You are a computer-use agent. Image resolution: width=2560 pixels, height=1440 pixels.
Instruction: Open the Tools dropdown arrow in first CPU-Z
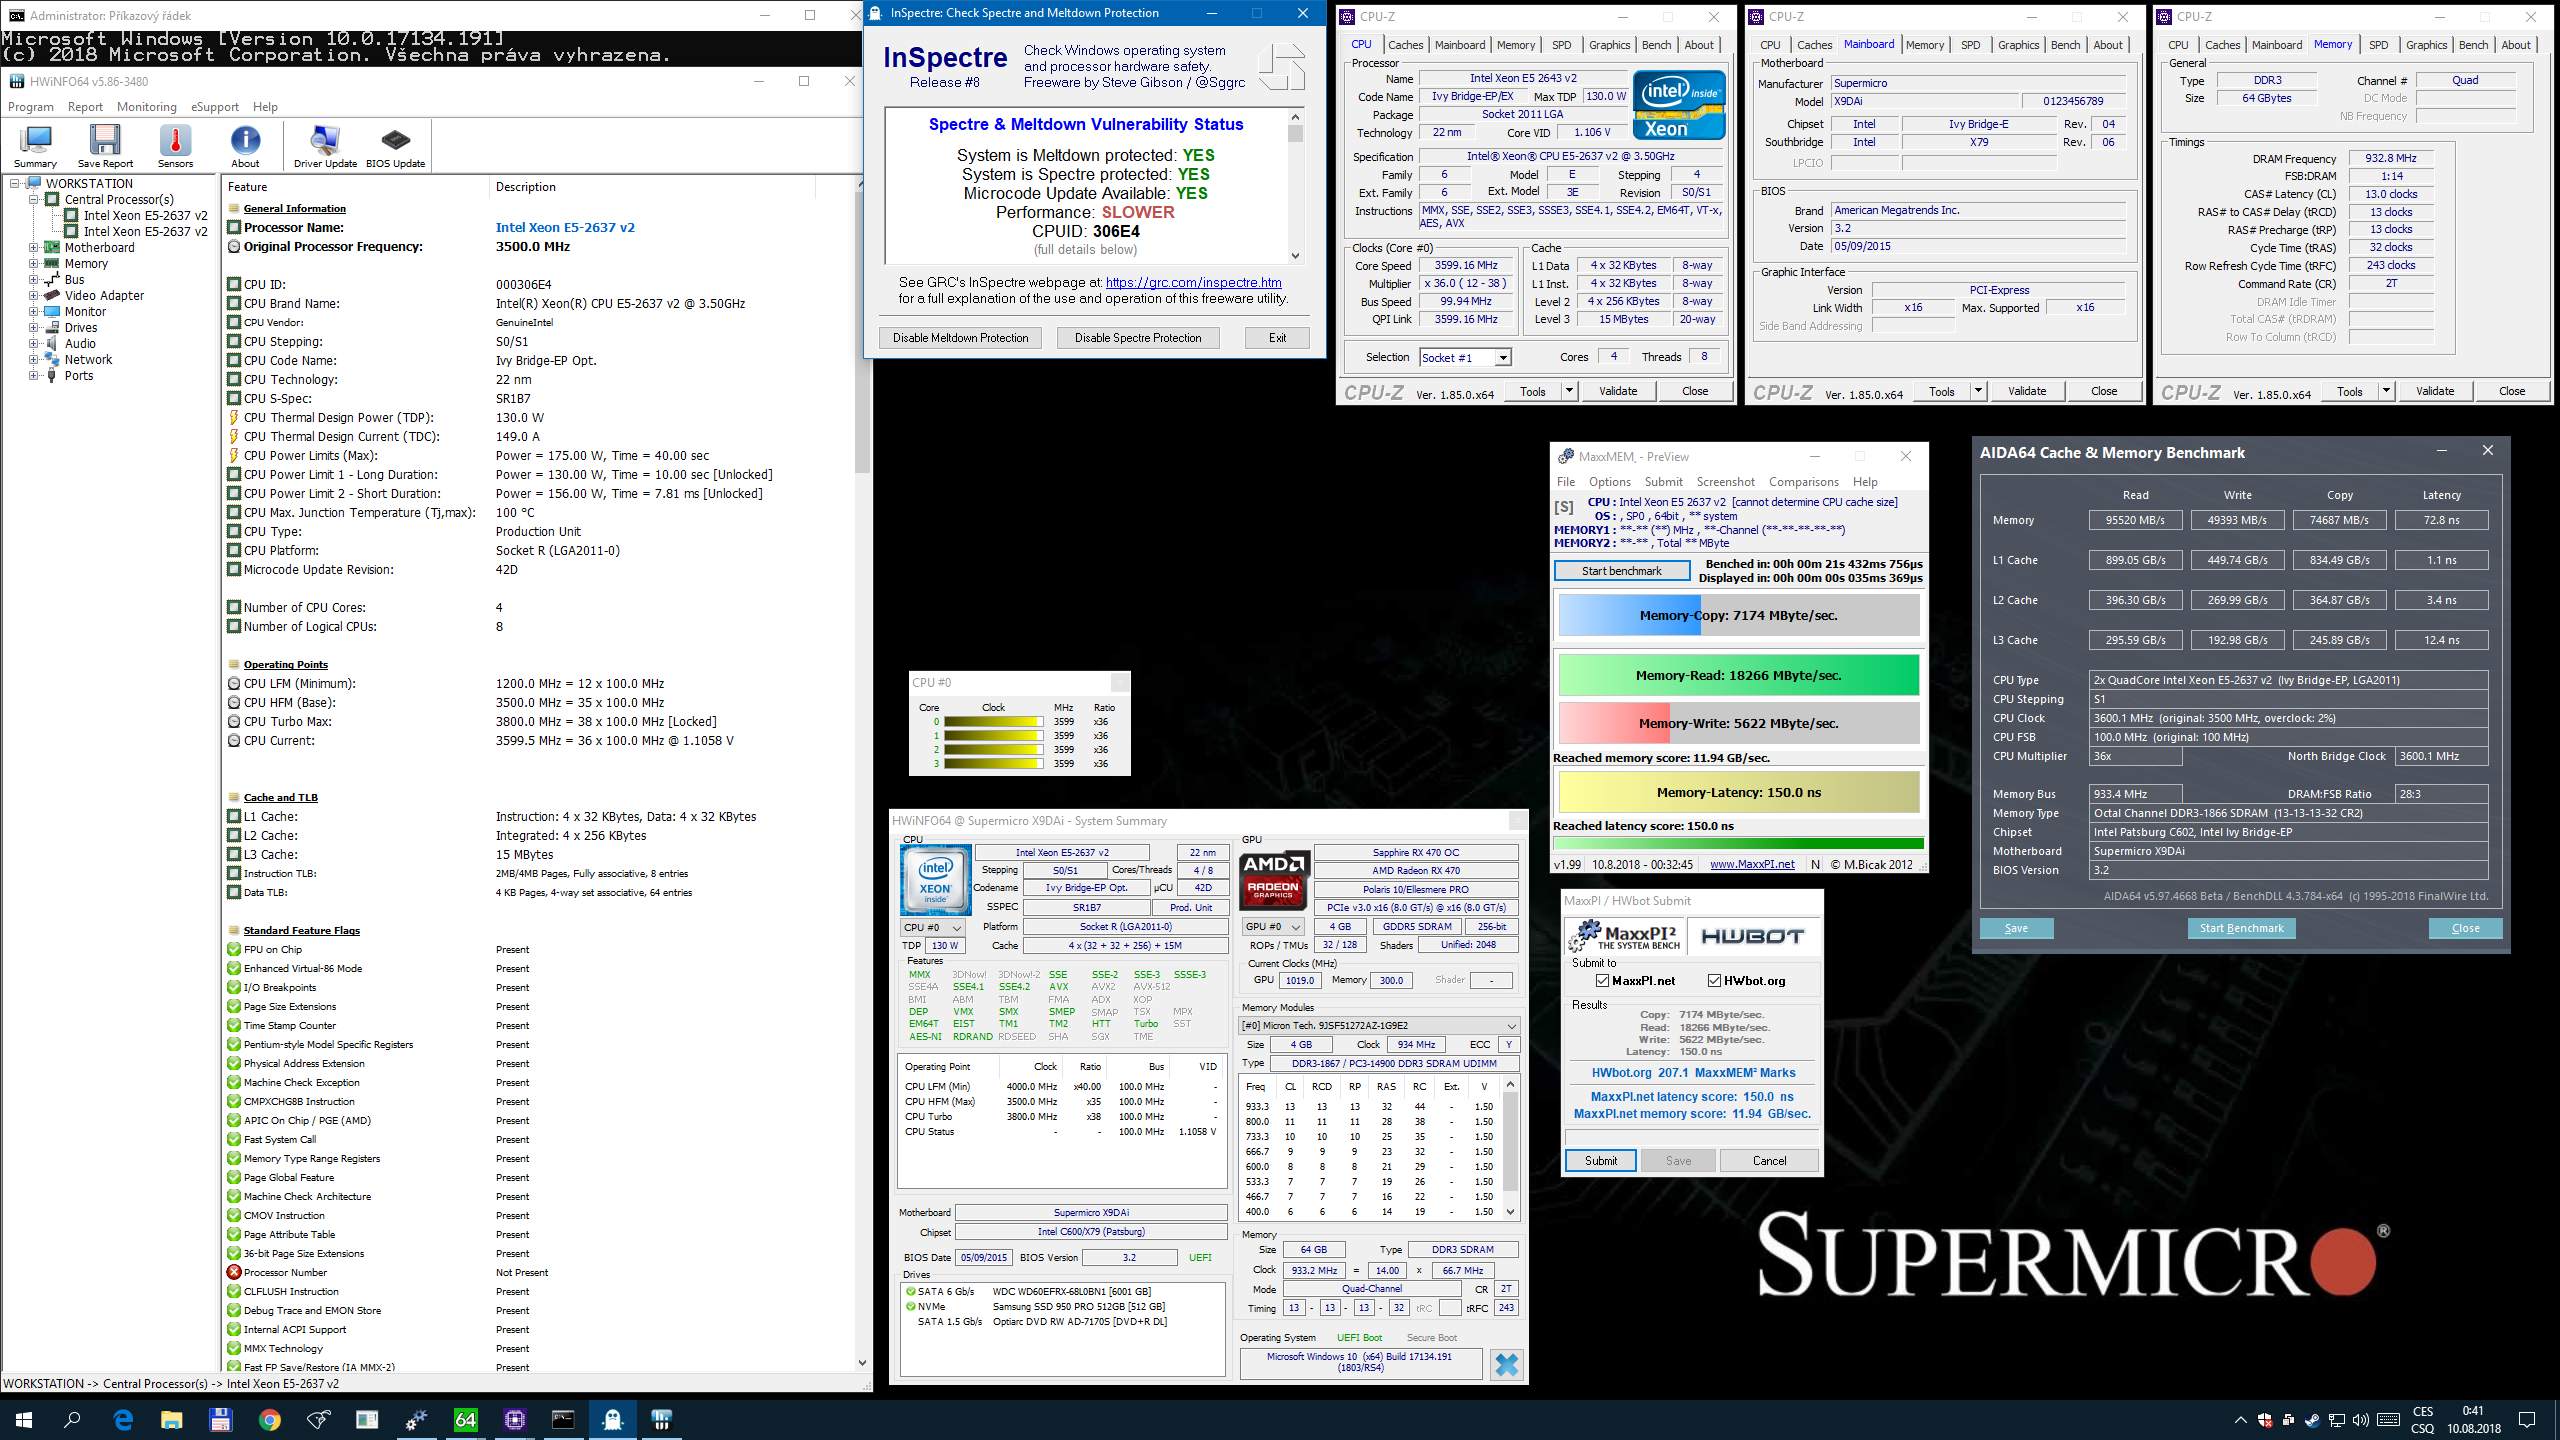pos(1569,391)
